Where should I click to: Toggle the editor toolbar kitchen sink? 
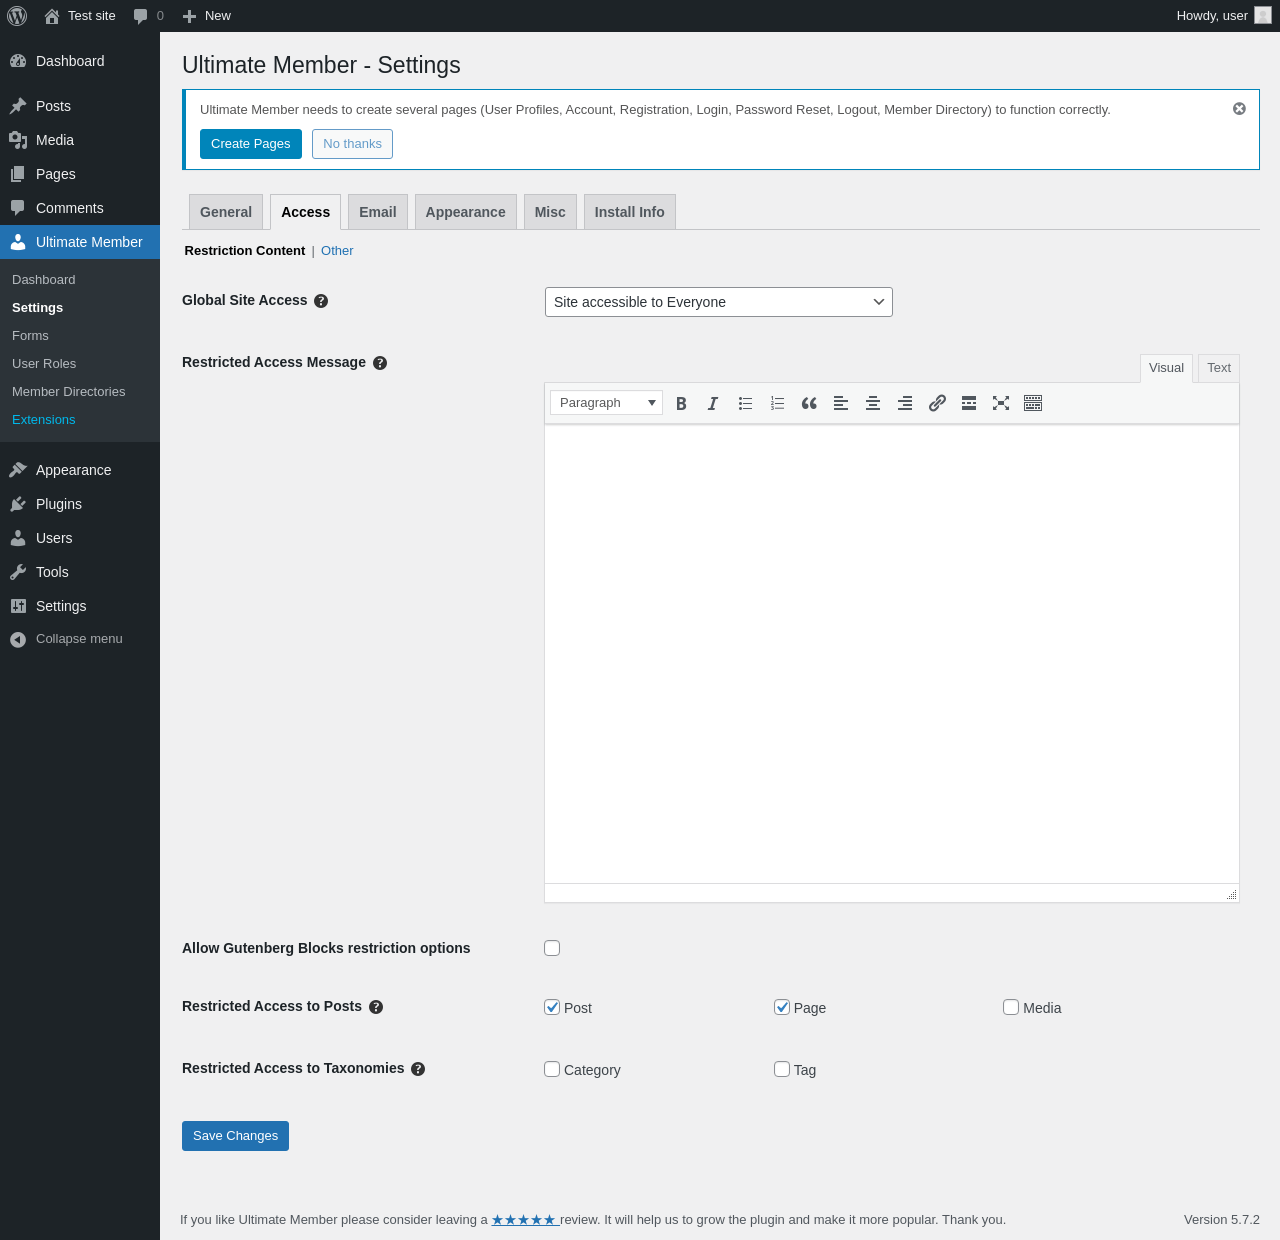(1033, 403)
